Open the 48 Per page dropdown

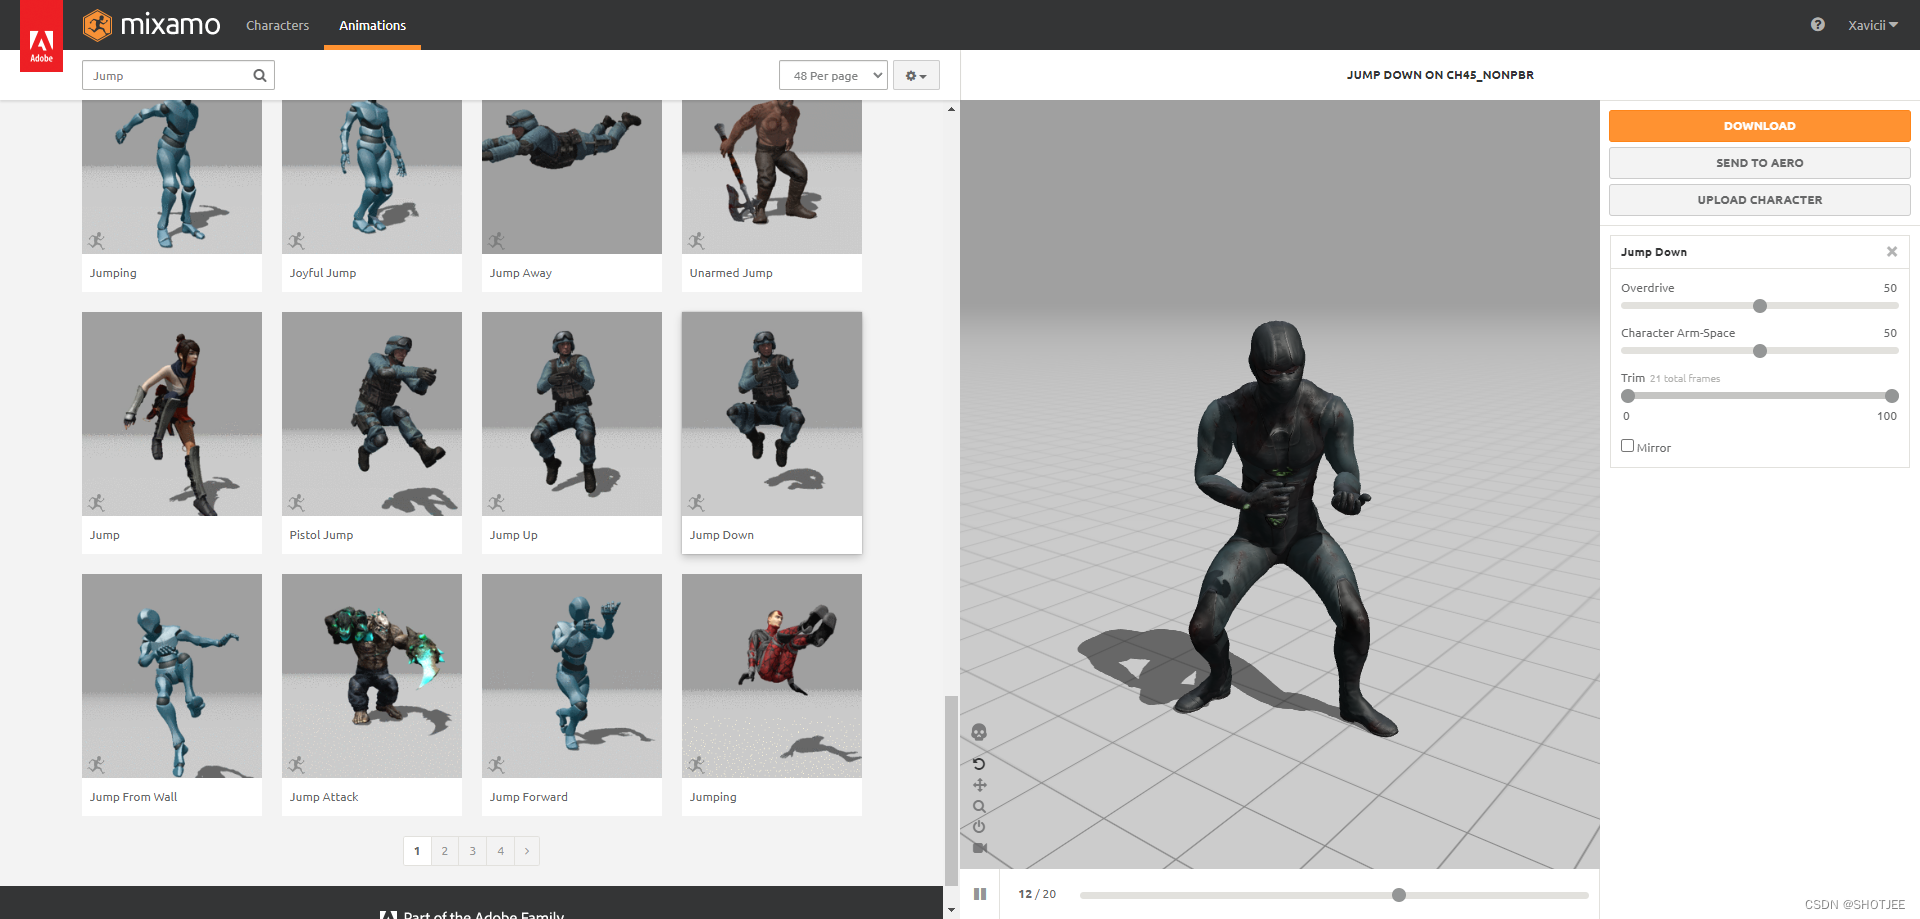(833, 76)
